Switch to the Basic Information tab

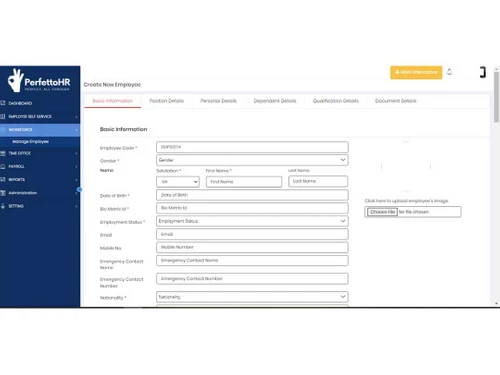113,101
